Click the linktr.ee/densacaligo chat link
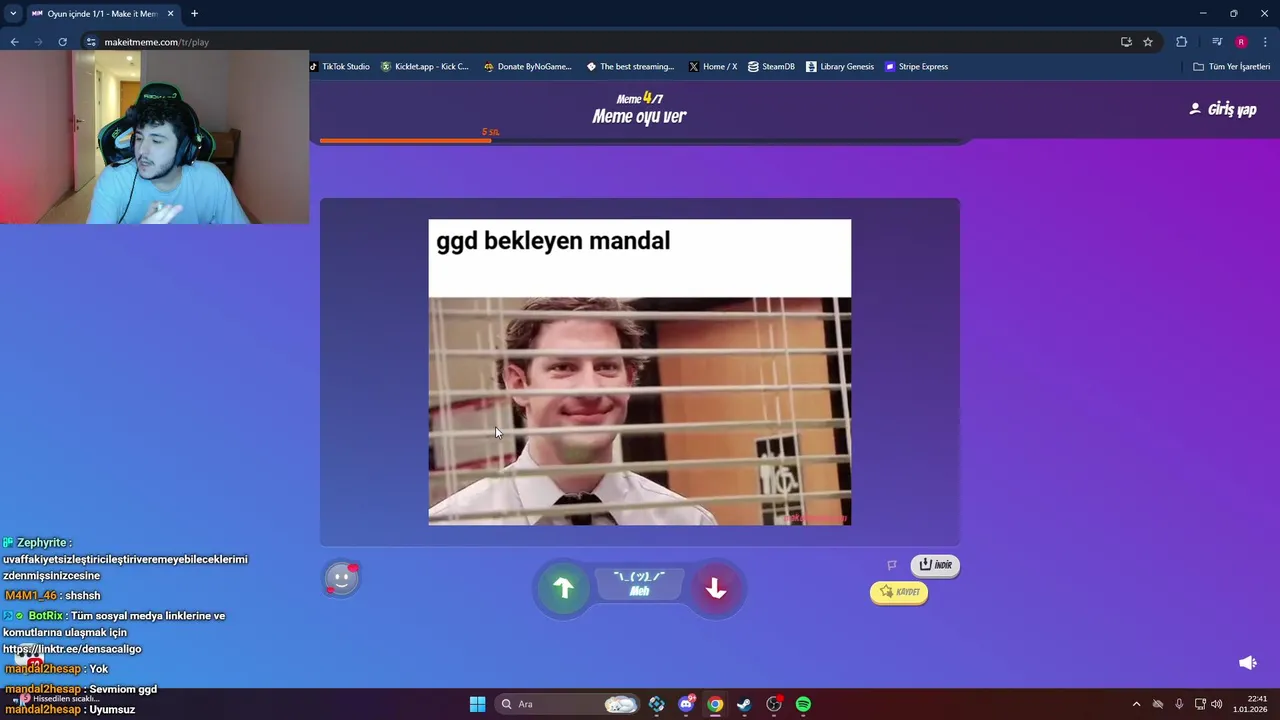Screen dimensions: 1280x720 (72, 649)
